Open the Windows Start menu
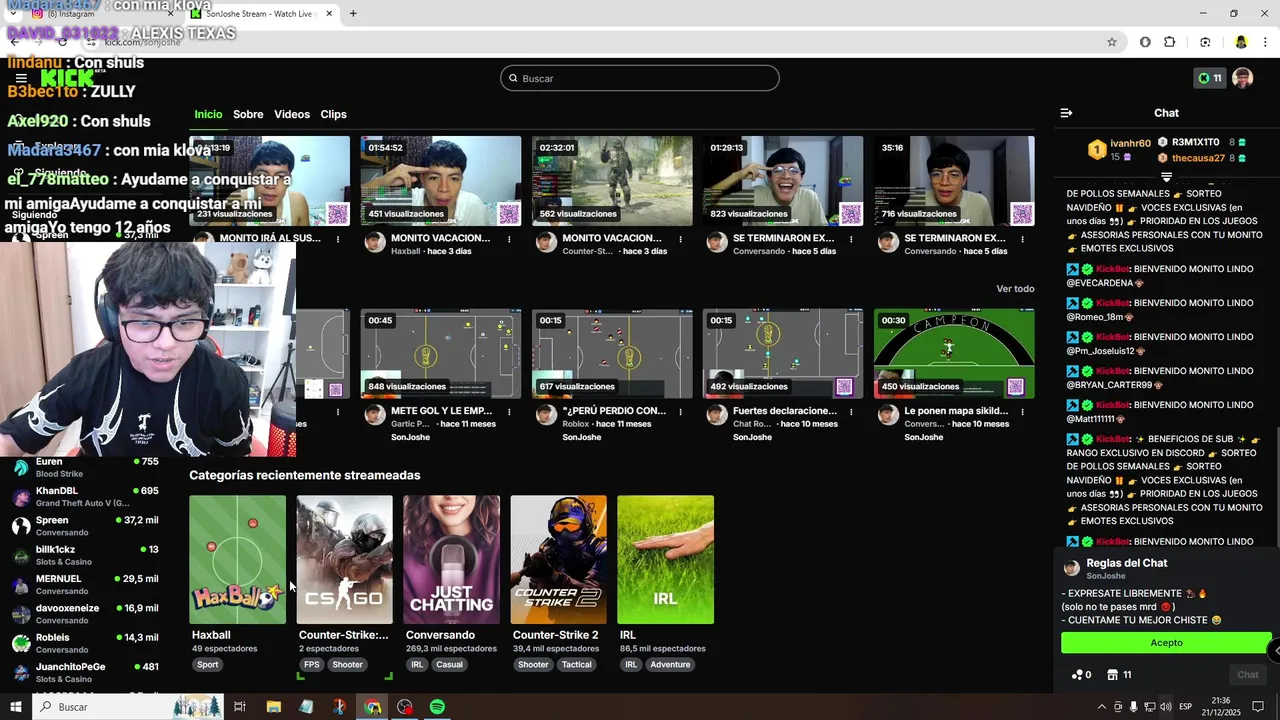Screen dimensions: 1280x720 click(x=16, y=707)
